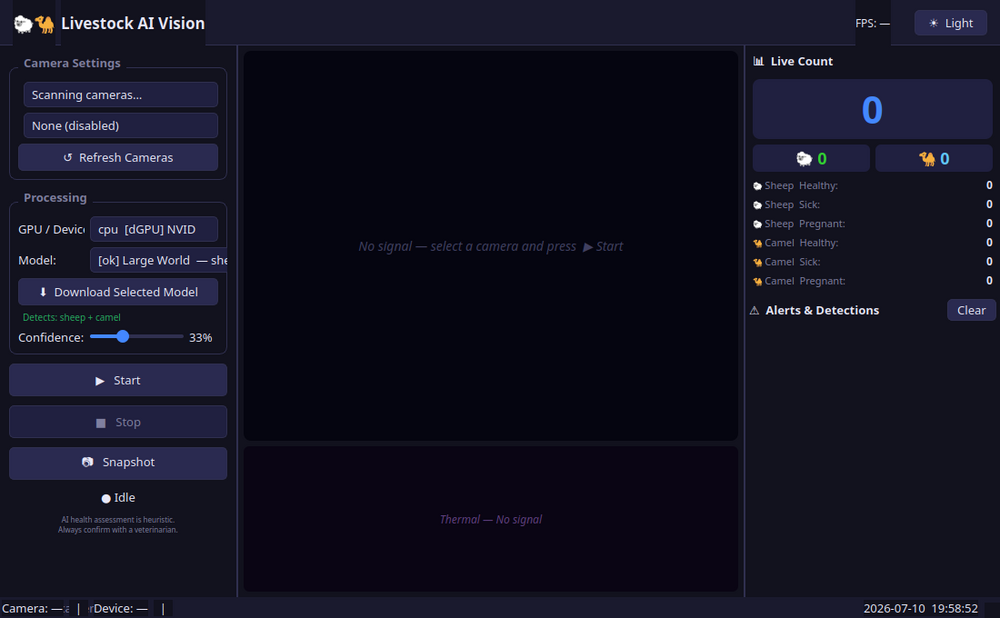Click the sheep logo icon in the header
The width and height of the screenshot is (1000, 618).
23,24
